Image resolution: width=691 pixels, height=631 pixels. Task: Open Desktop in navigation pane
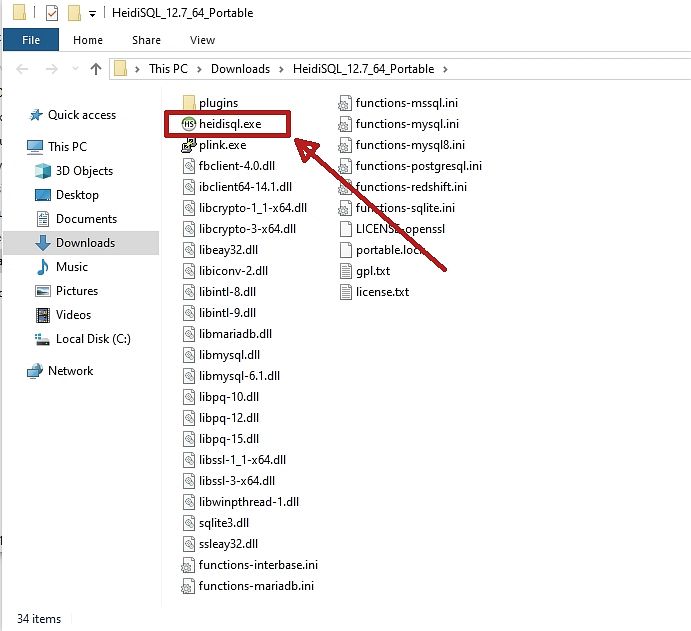pos(77,195)
